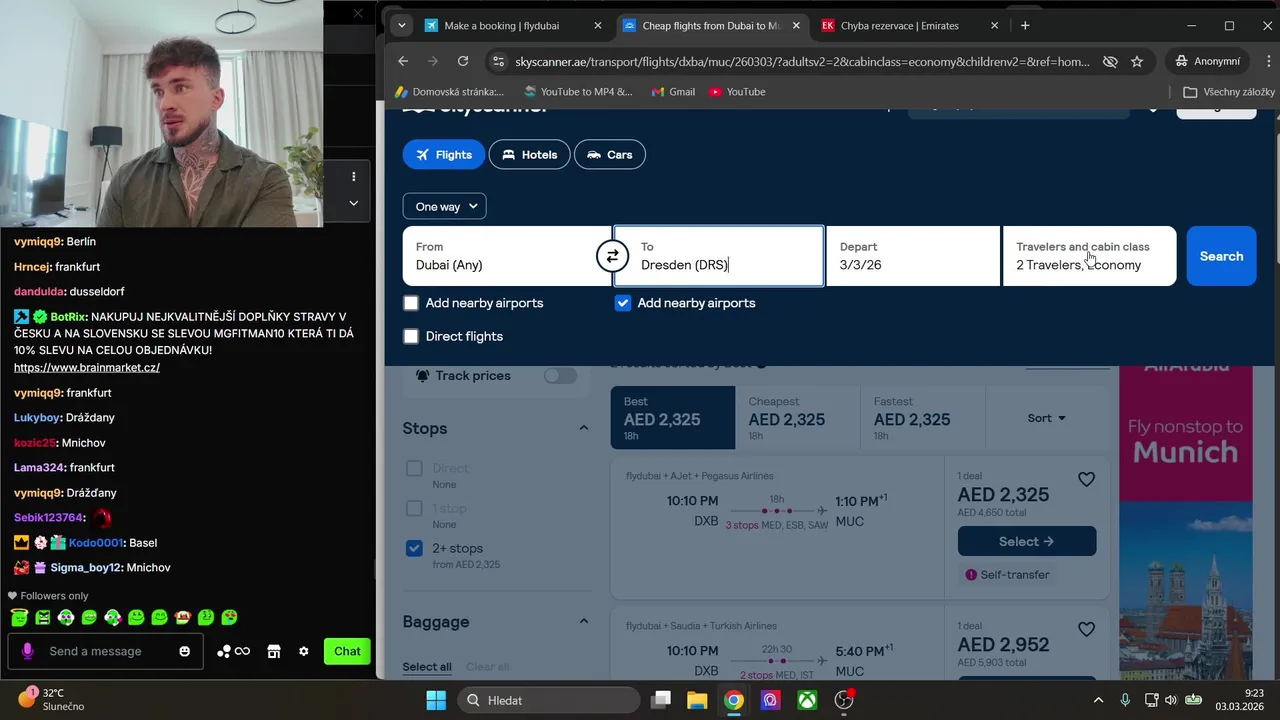Click the browser forward arrow
Screen dimensions: 1280x720
click(x=433, y=61)
